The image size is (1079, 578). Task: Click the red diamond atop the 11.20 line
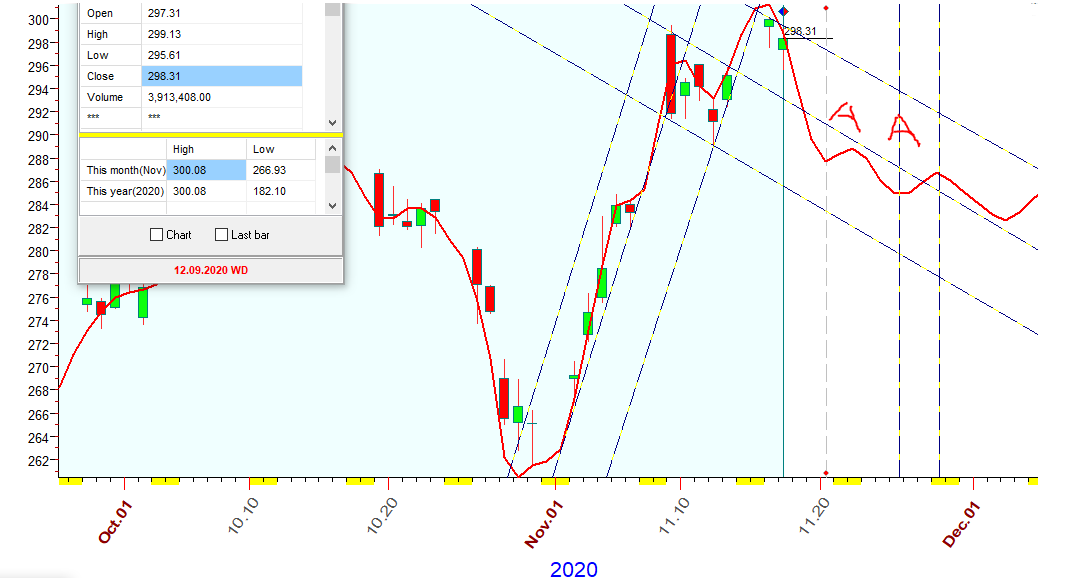point(826,8)
